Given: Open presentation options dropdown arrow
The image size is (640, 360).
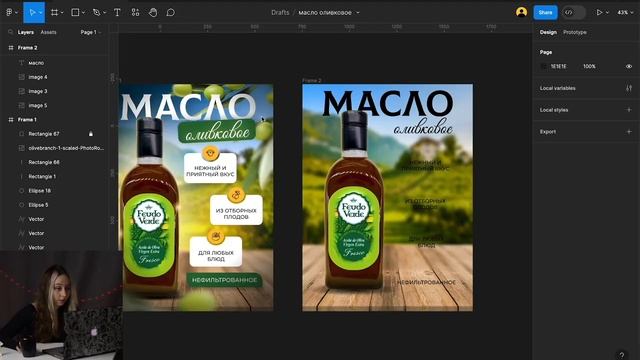Looking at the screenshot, I should 607,13.
